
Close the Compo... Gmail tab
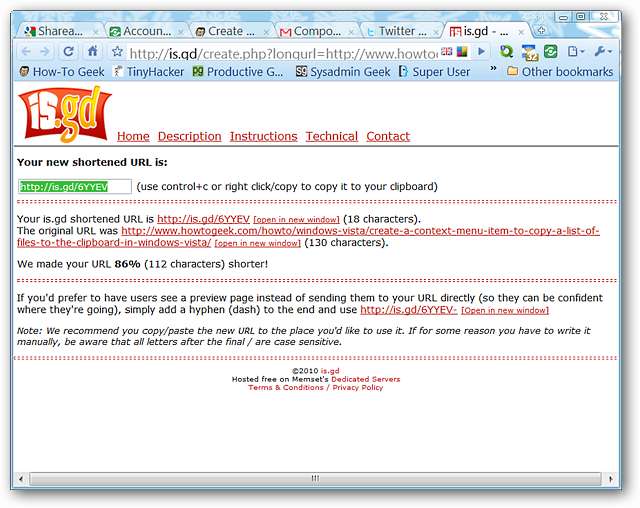351,32
